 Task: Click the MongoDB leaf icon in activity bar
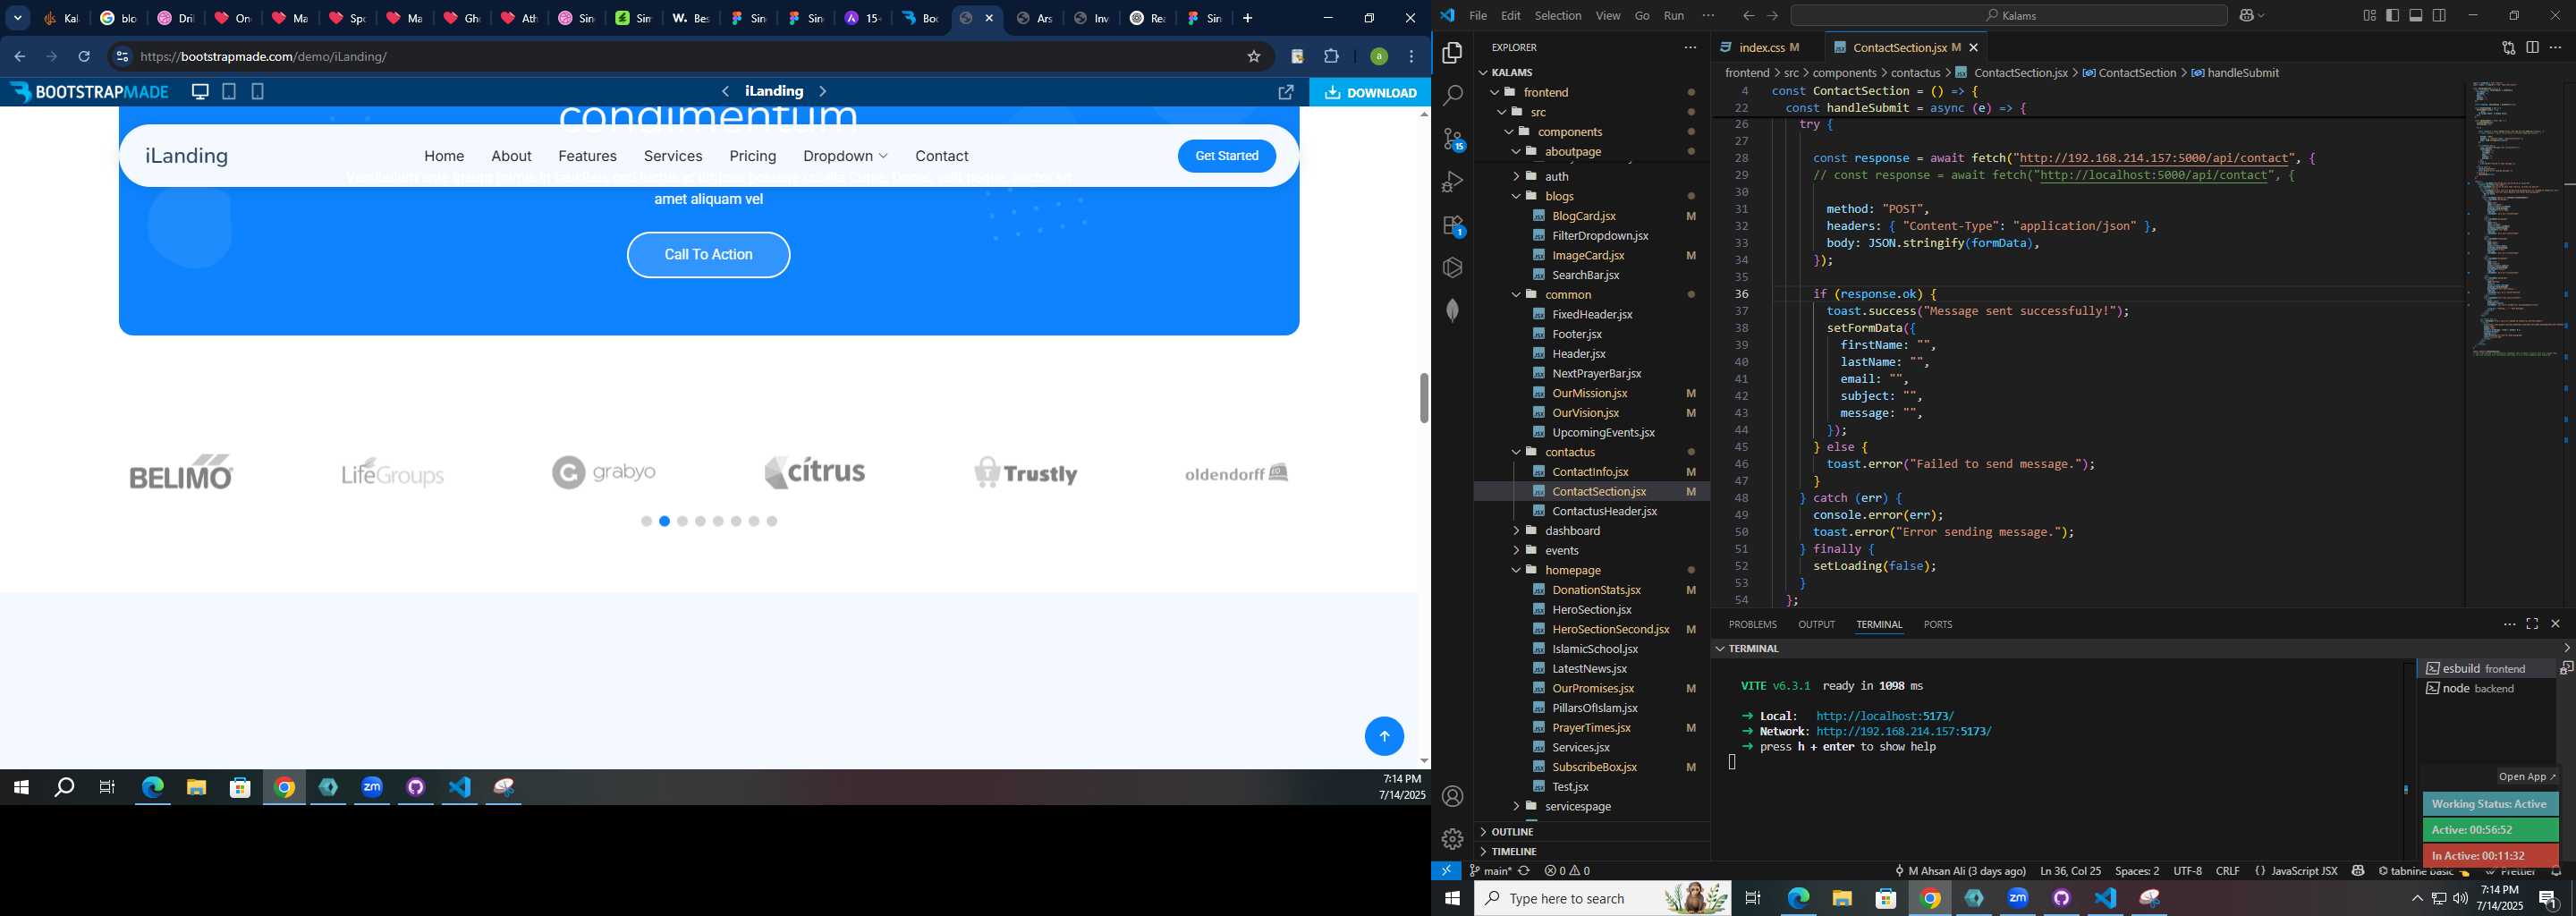click(1453, 311)
